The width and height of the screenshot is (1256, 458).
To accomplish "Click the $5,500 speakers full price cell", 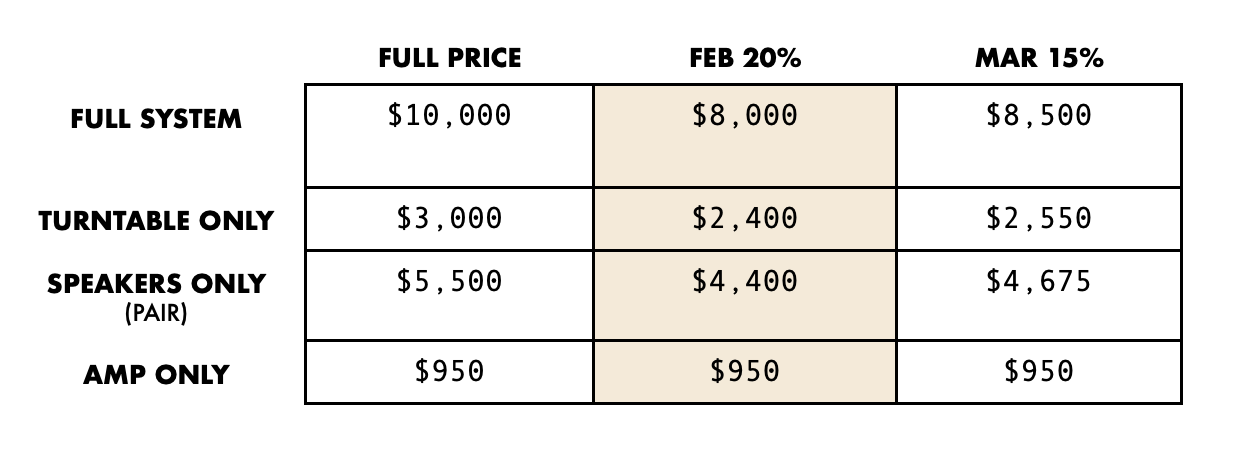I will tap(449, 282).
